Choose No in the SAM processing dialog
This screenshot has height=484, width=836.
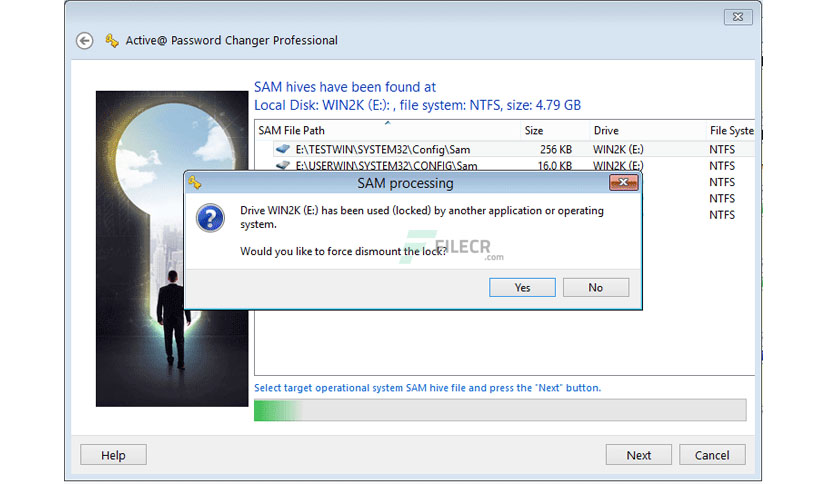[x=596, y=287]
